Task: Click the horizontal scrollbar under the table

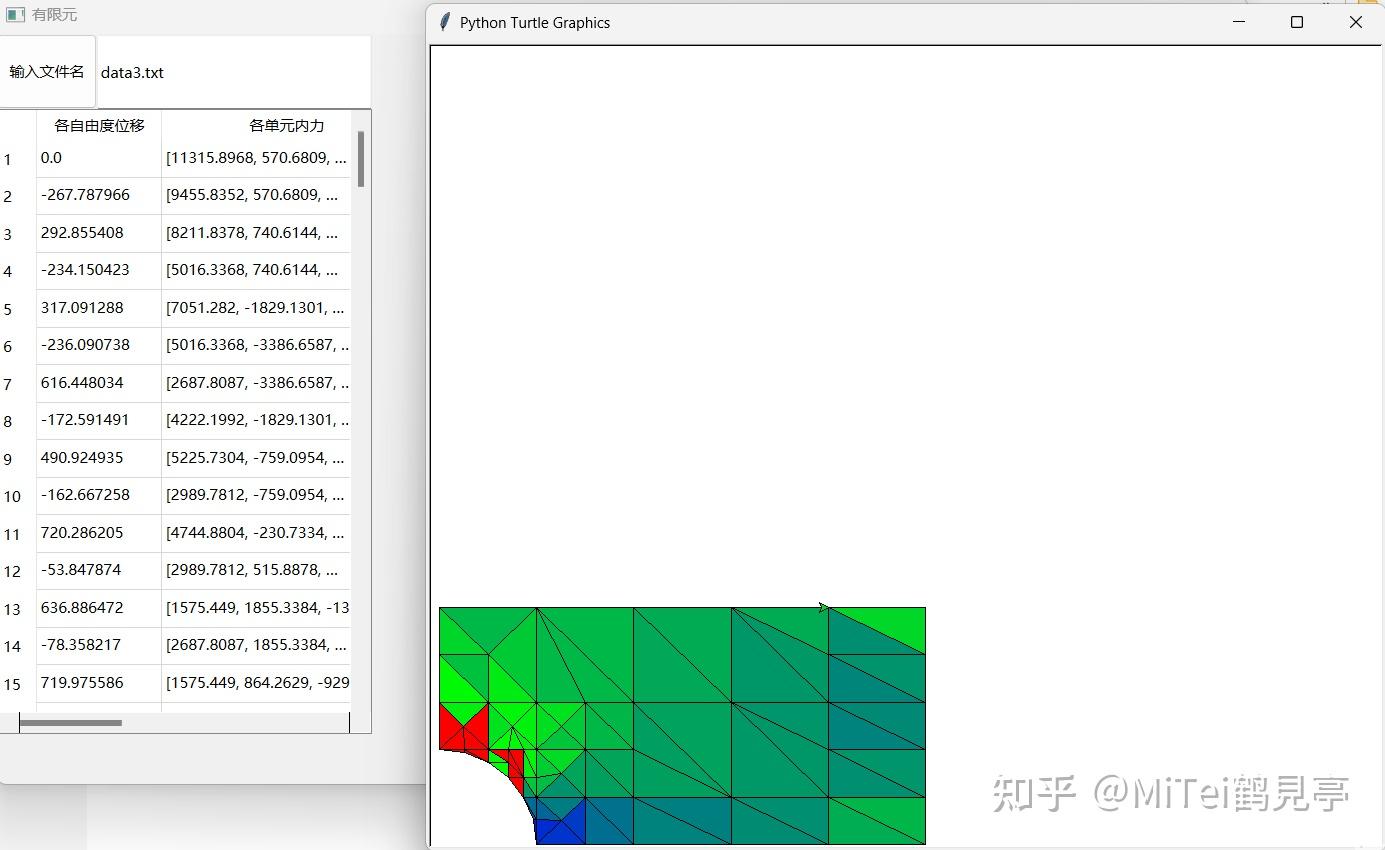Action: coord(71,722)
